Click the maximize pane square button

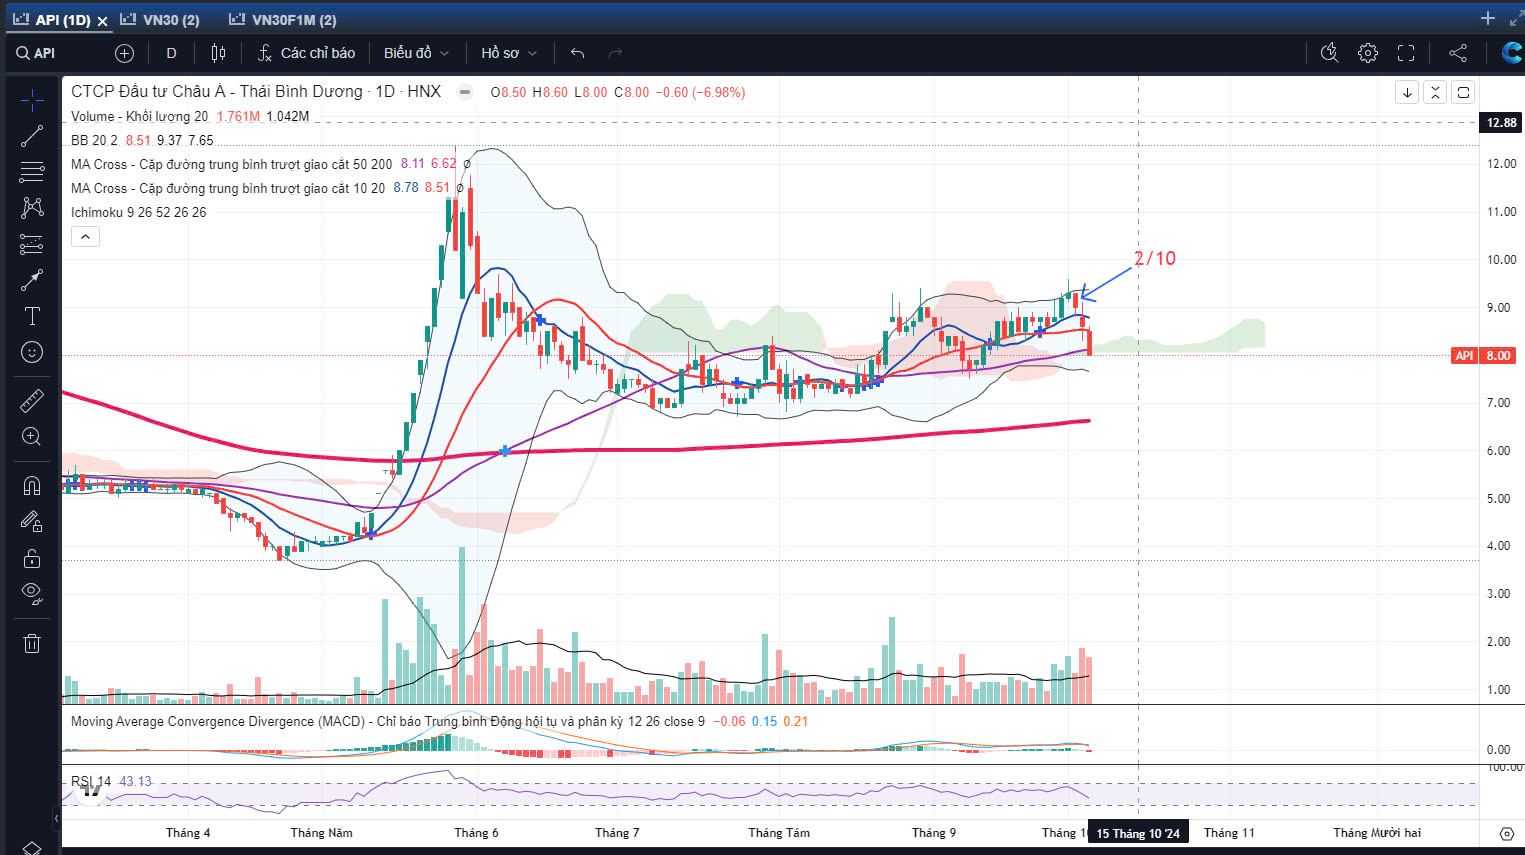pyautogui.click(x=1463, y=92)
